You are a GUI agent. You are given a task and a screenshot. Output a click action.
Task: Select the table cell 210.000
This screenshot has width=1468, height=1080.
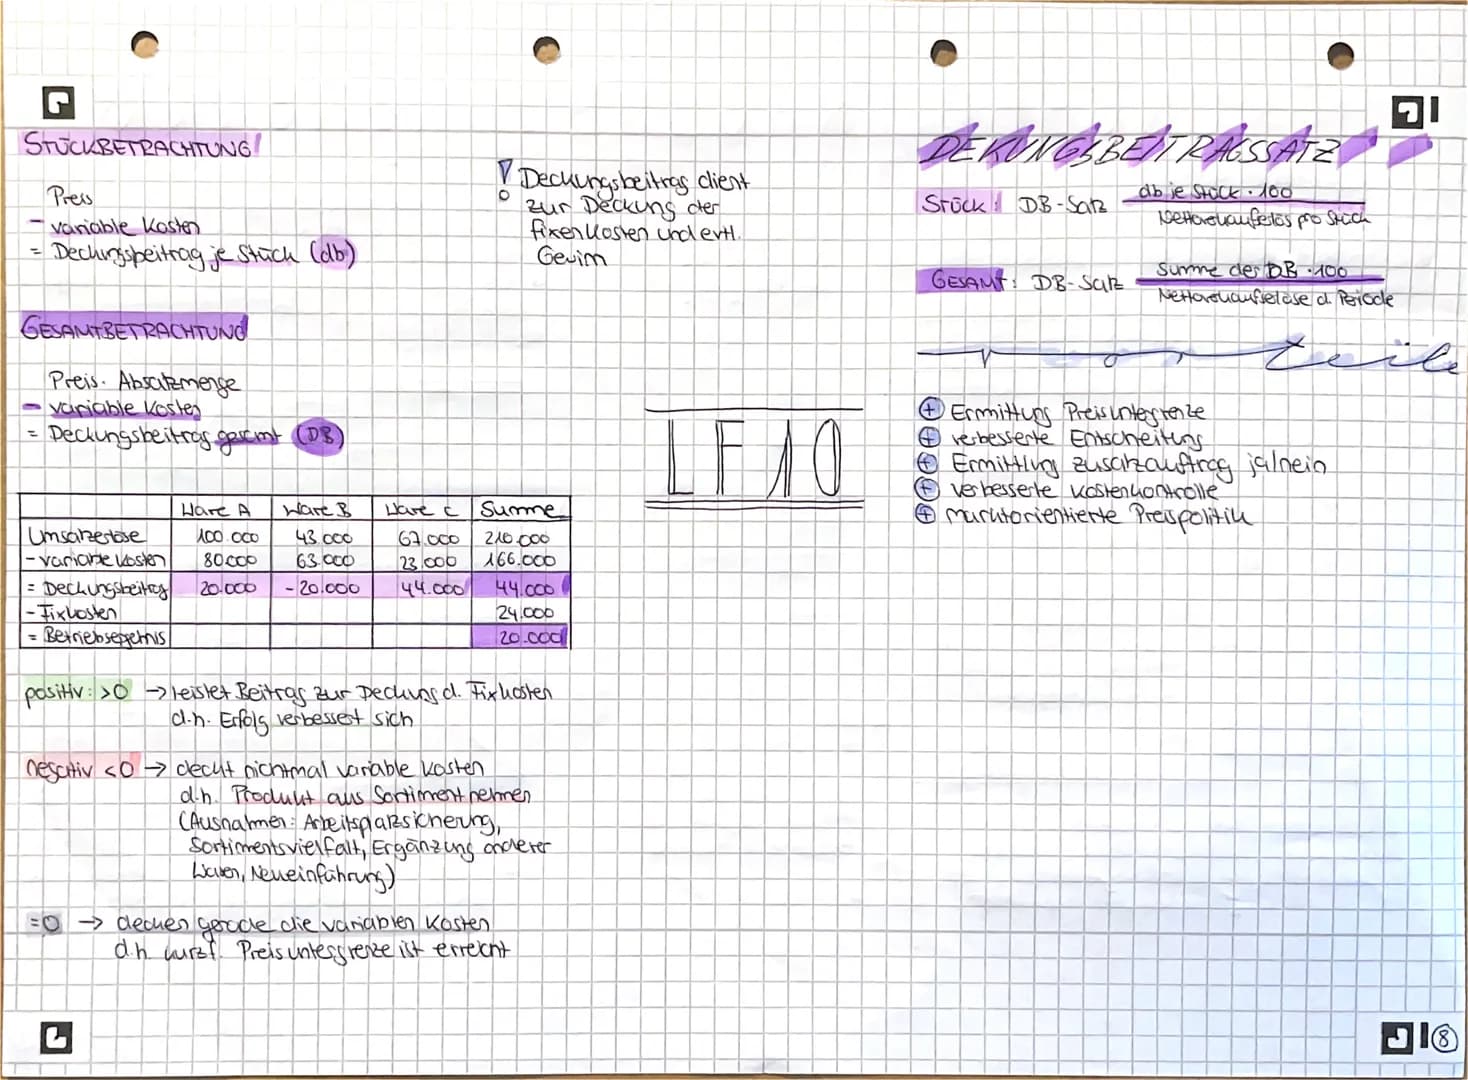pos(519,537)
